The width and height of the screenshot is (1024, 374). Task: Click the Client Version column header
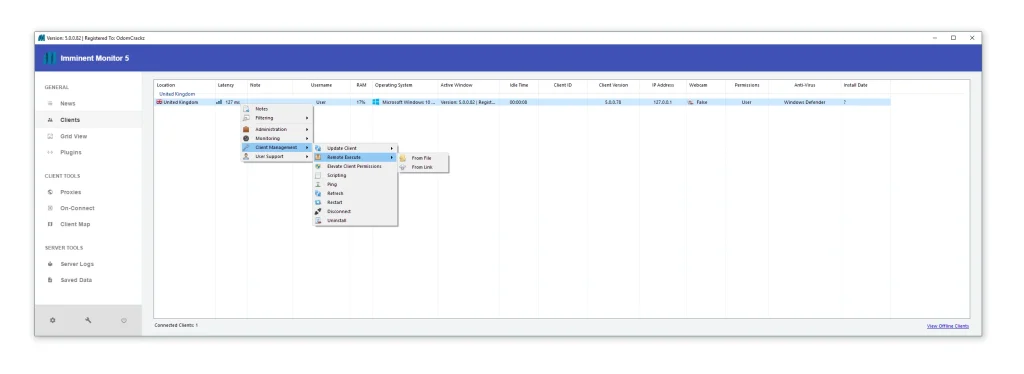pos(613,86)
